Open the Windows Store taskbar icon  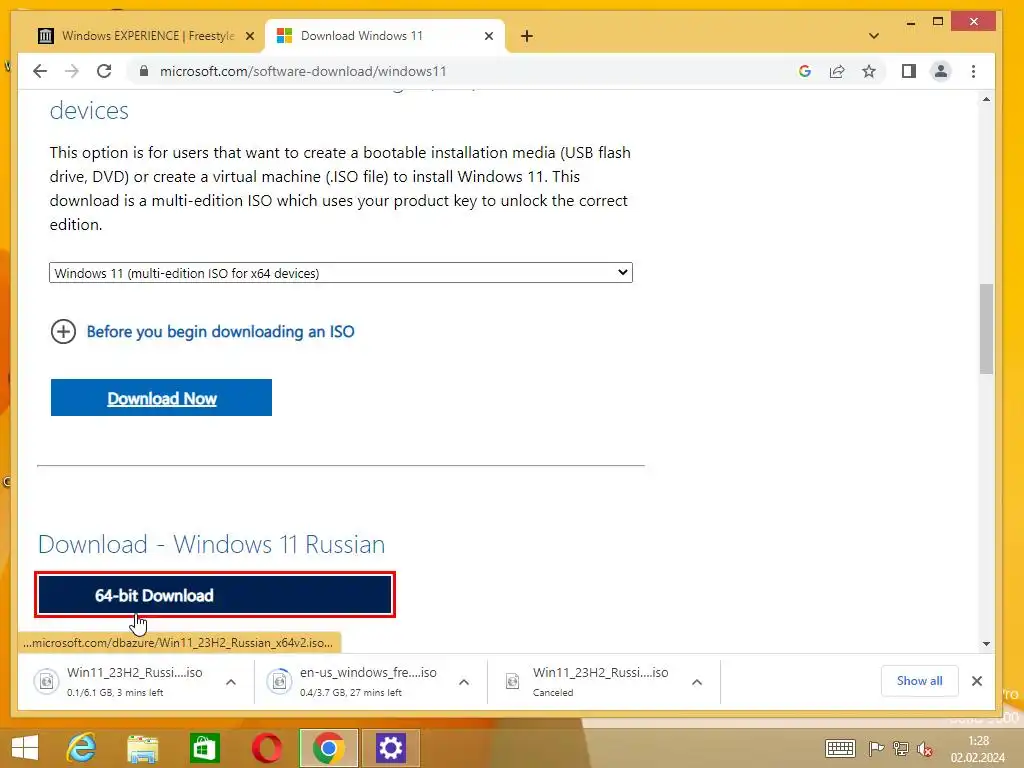[204, 748]
